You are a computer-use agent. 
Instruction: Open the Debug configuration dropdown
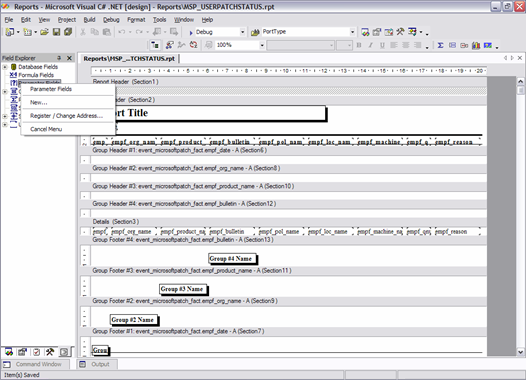(x=243, y=32)
